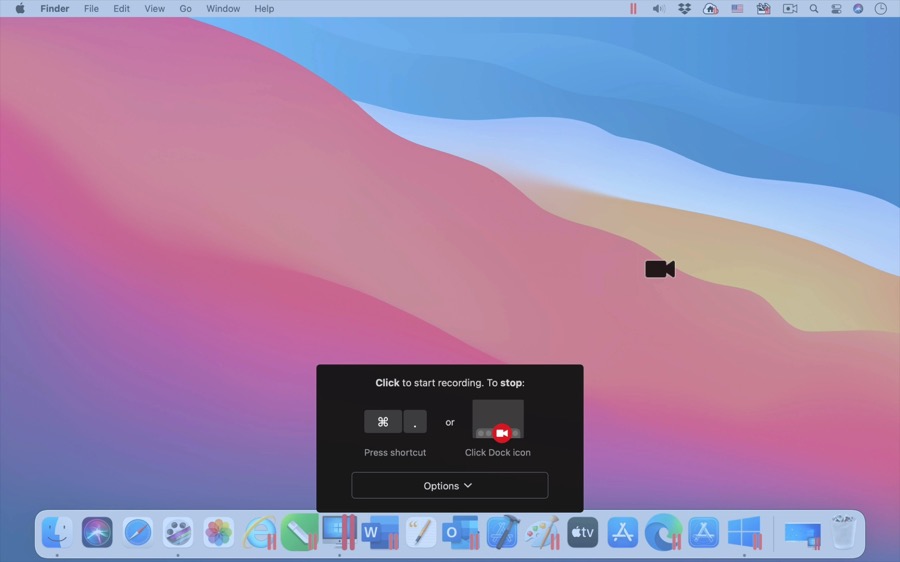Screen dimensions: 900x562
Task: Open the volume control in menu bar
Action: [x=658, y=9]
